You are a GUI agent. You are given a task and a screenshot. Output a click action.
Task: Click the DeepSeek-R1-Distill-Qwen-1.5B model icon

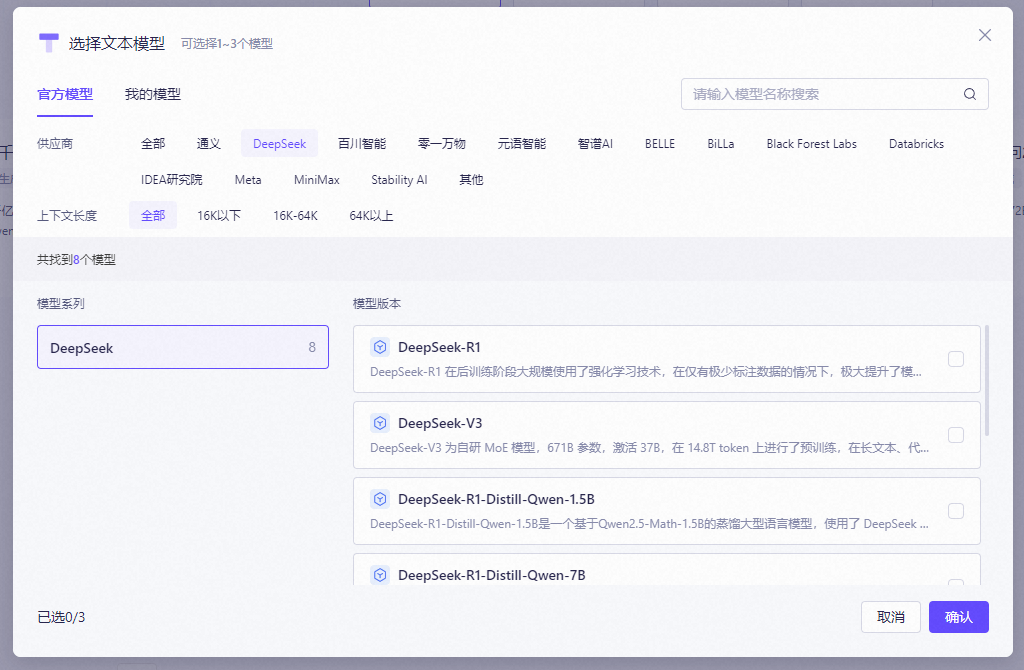(x=380, y=499)
